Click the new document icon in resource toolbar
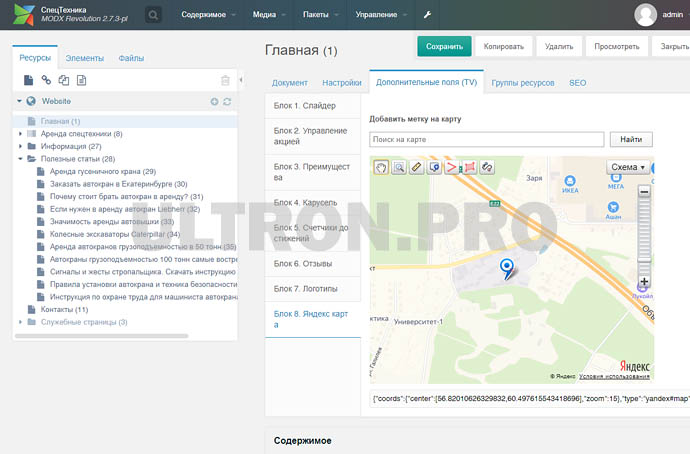 29,80
